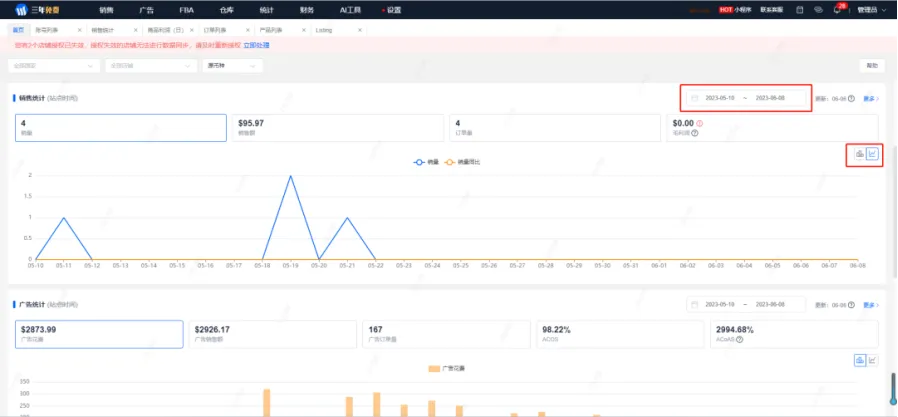Toggle the orange 销量同比 legend series
Viewport: 898px width, 417px height.
(x=462, y=162)
